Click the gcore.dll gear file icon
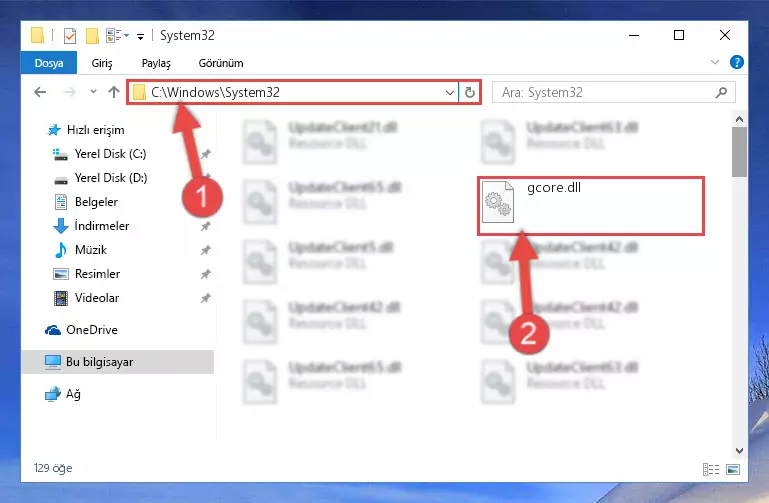 point(498,201)
